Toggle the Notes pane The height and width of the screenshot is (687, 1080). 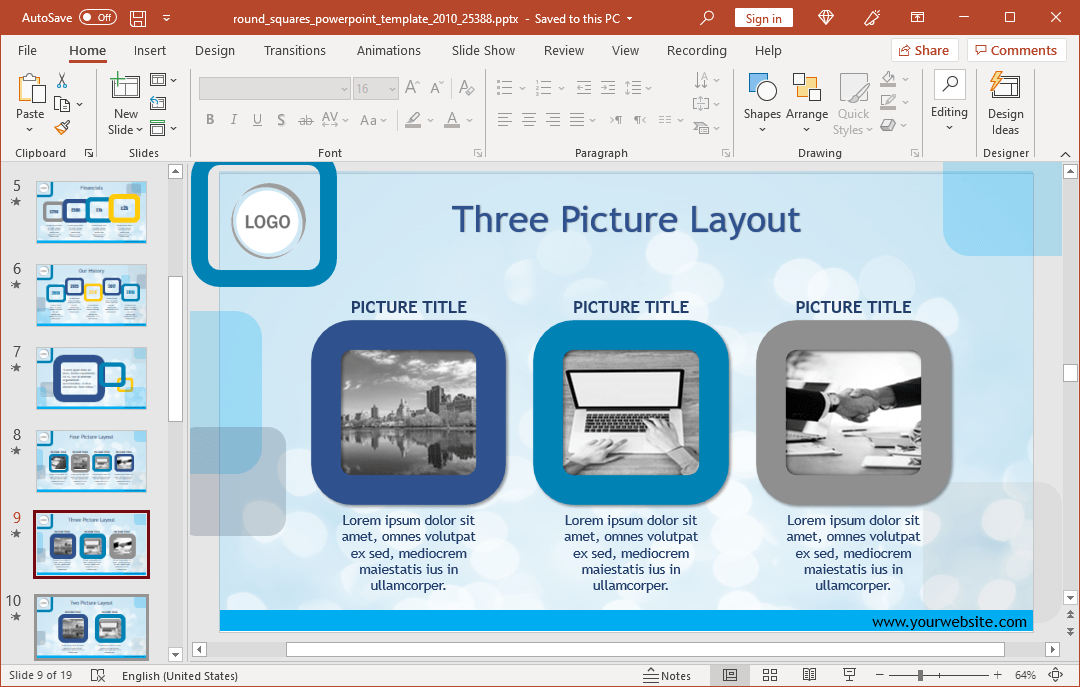click(x=668, y=675)
